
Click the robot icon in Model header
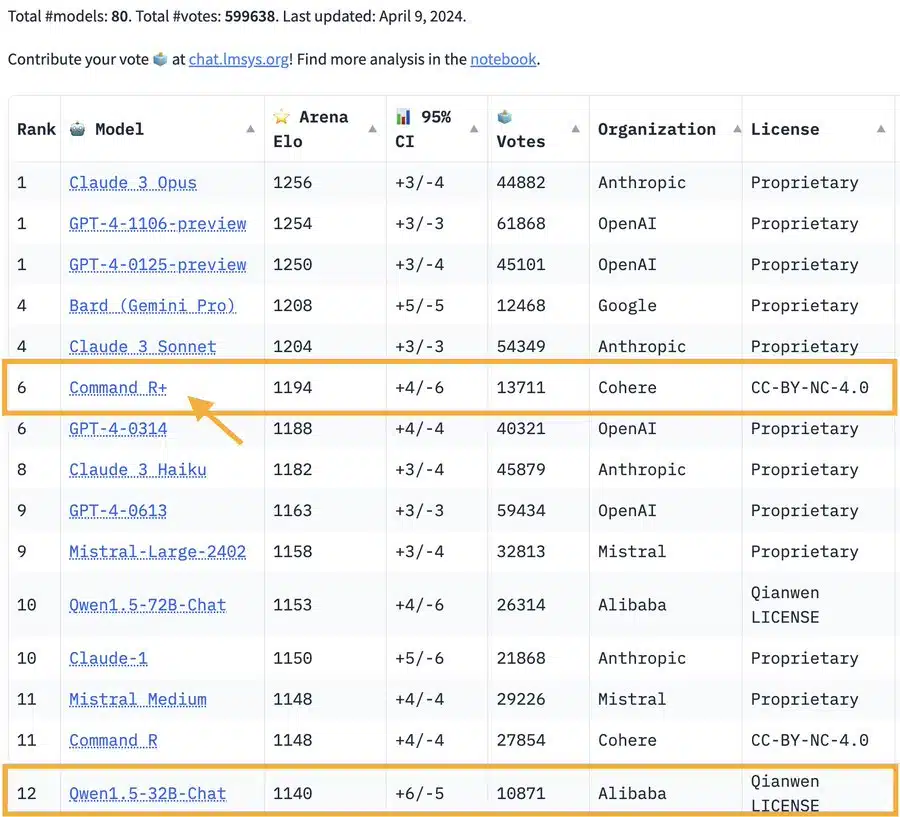[77, 129]
